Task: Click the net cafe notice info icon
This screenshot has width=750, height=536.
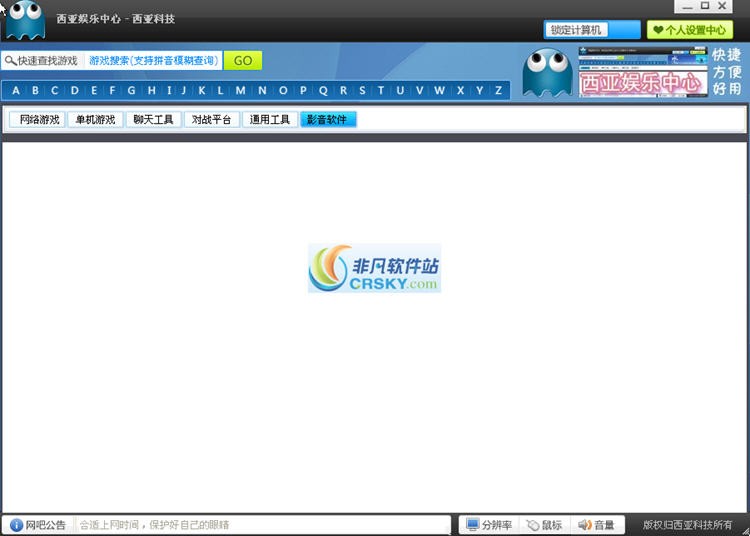Action: point(16,525)
